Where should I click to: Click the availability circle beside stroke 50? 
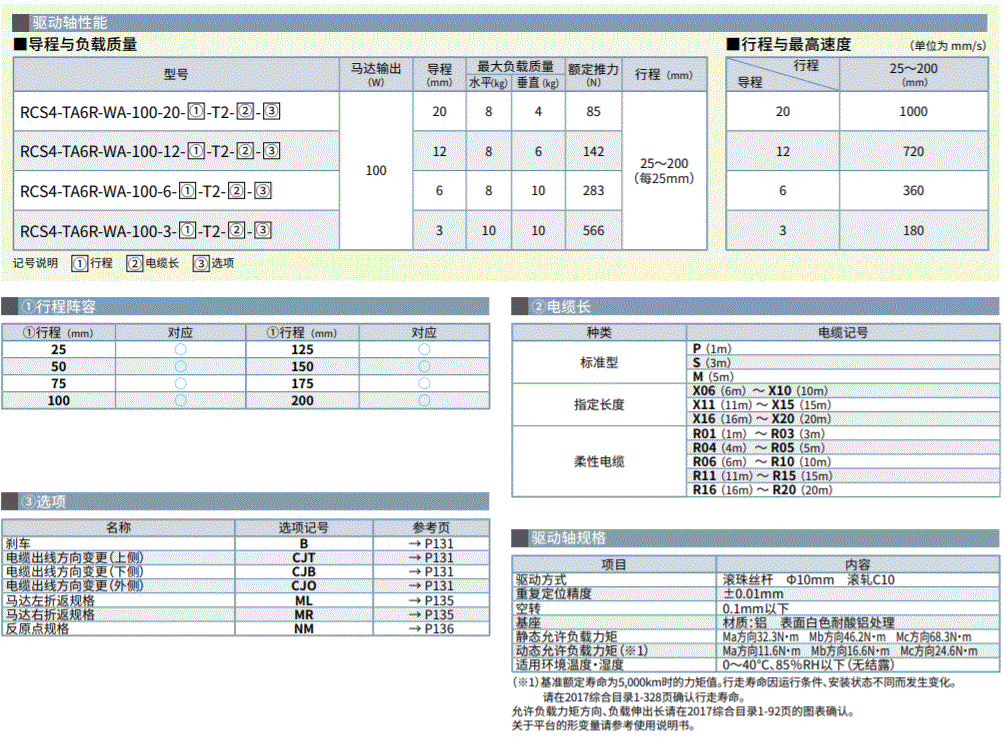pyautogui.click(x=181, y=366)
